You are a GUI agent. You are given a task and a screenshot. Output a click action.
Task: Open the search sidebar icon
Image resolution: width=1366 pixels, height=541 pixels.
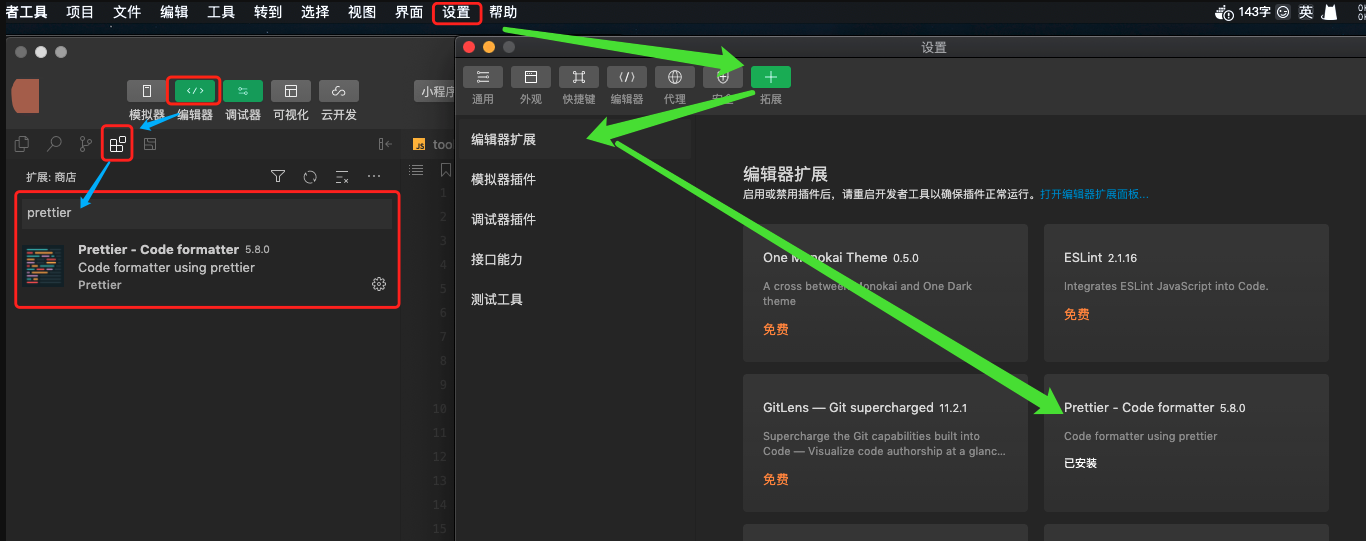tap(54, 144)
